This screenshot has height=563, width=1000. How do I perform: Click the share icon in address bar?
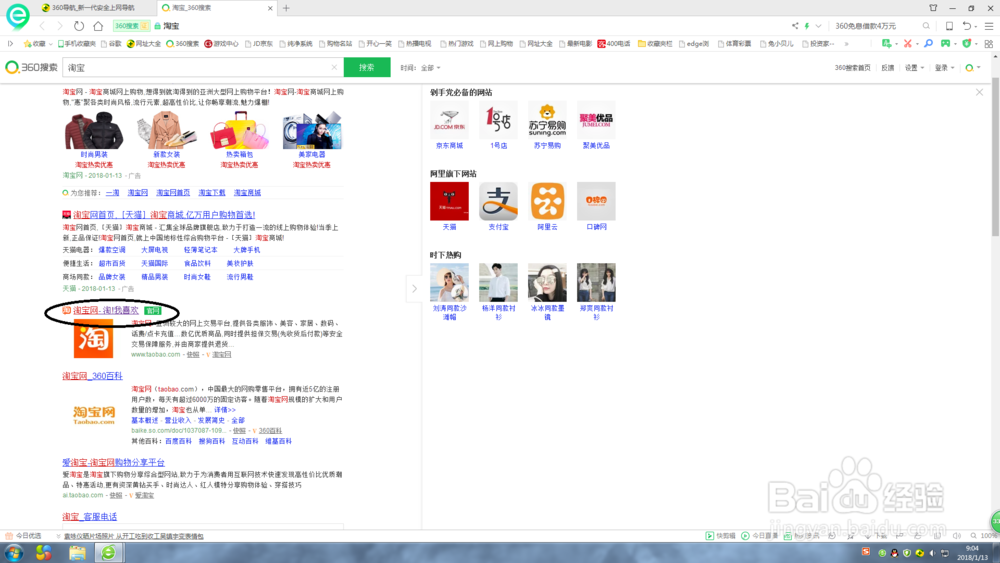click(795, 26)
